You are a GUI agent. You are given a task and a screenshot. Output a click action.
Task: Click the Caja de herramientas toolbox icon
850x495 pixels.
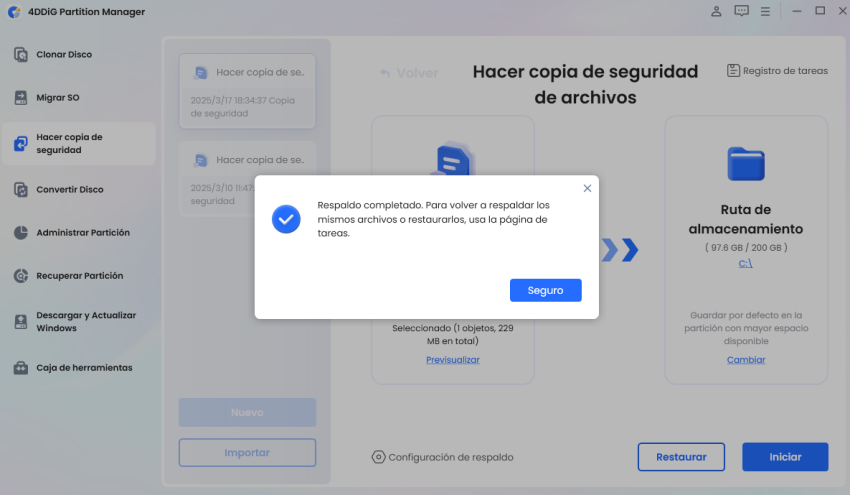pos(21,368)
